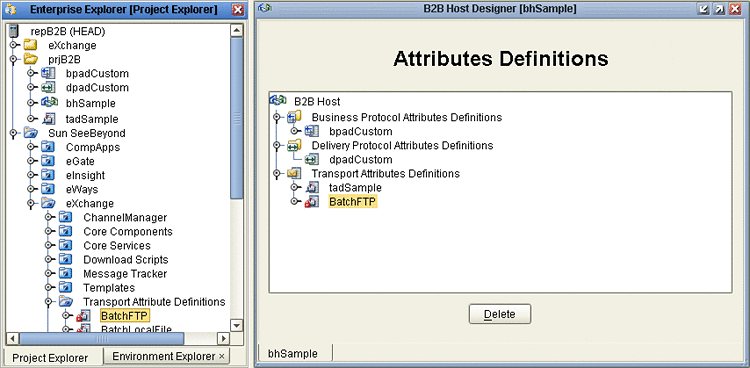The image size is (750, 368).
Task: Click the ChannelManager folder icon
Action: pos(66,218)
